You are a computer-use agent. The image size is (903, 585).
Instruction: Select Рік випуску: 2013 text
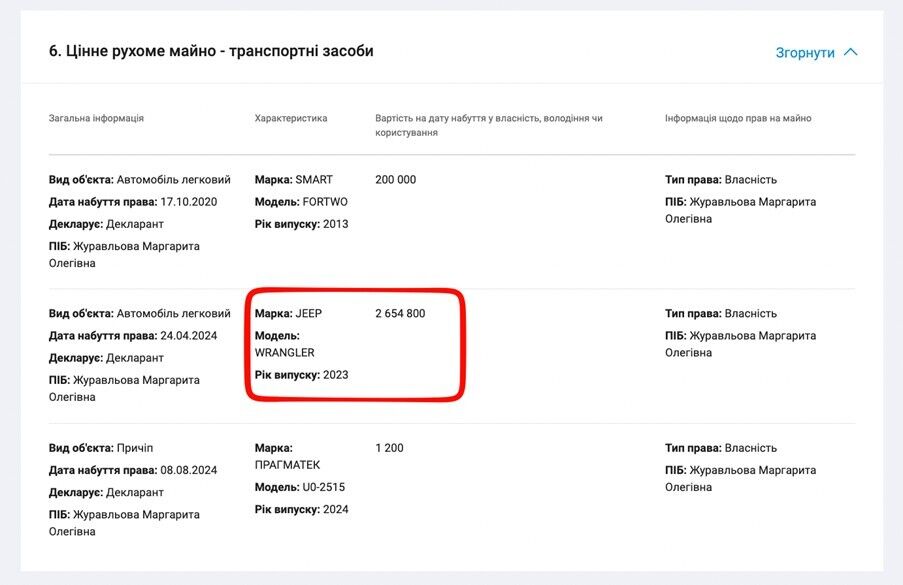coord(301,224)
